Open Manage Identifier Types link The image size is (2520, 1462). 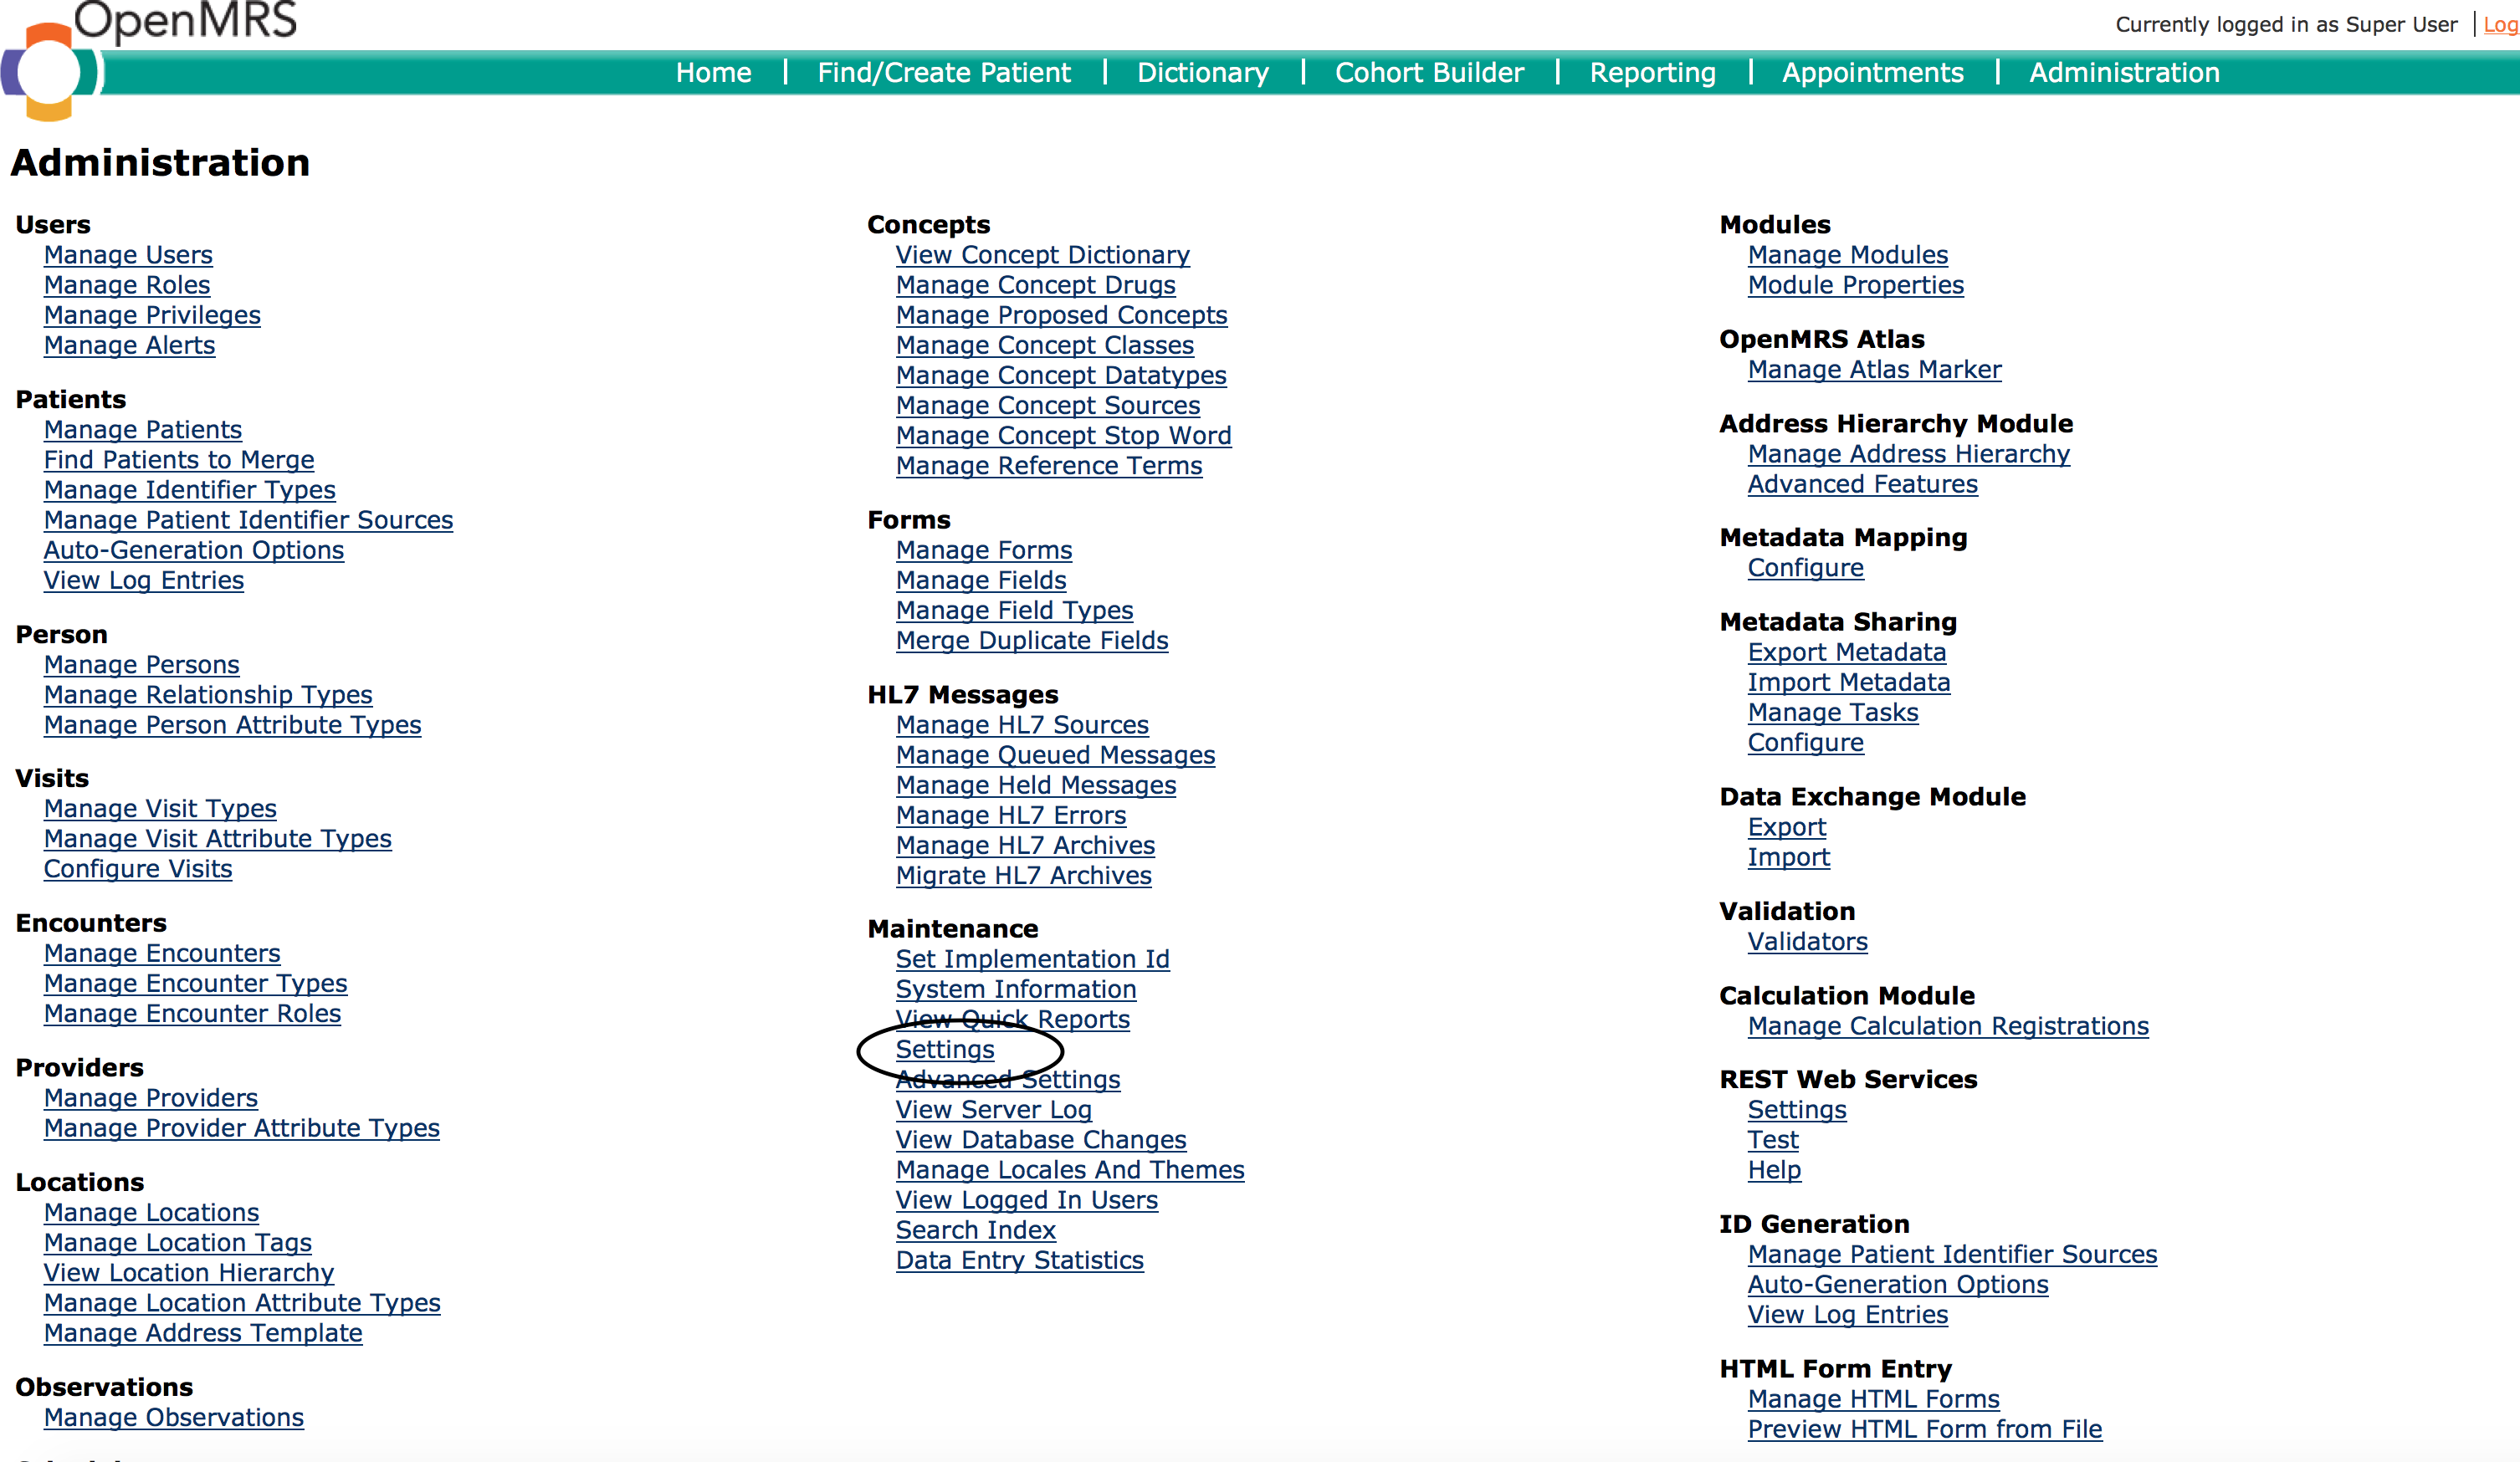tap(190, 490)
